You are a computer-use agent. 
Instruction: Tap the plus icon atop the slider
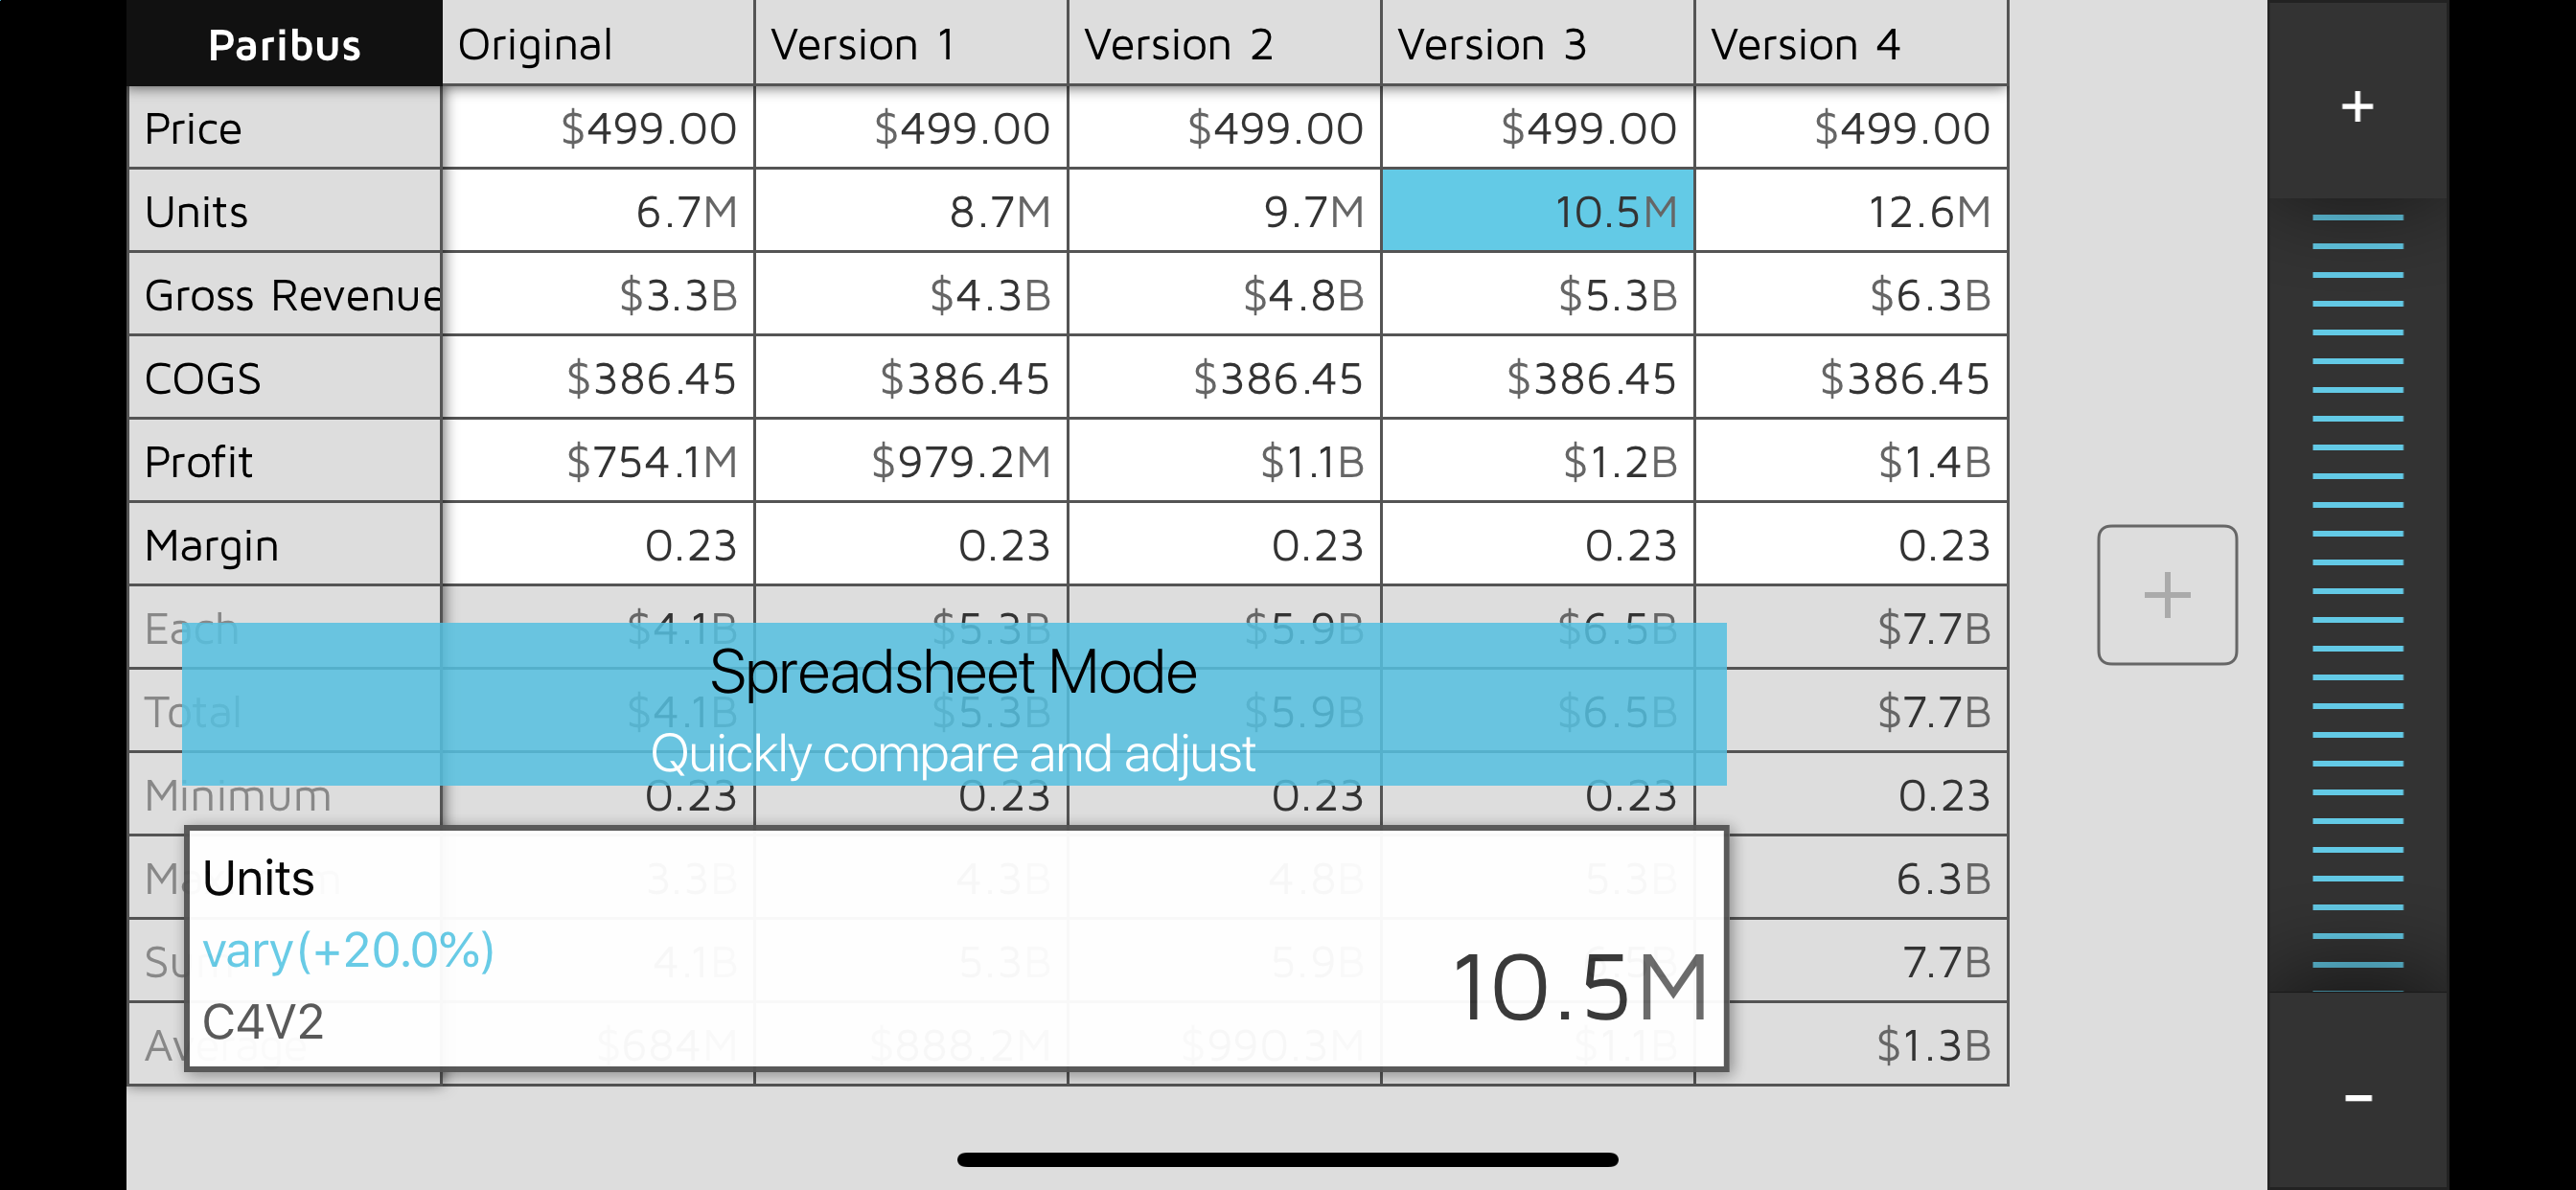[x=2357, y=106]
